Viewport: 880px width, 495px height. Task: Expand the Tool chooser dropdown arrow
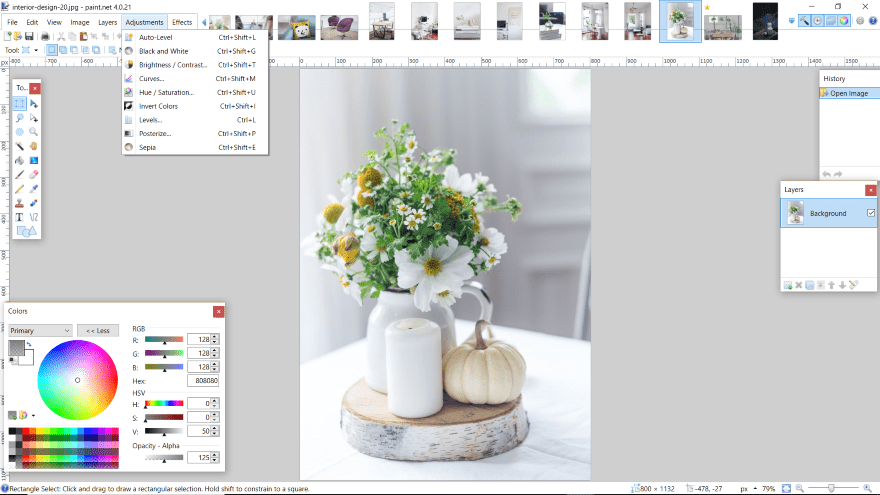pos(36,49)
